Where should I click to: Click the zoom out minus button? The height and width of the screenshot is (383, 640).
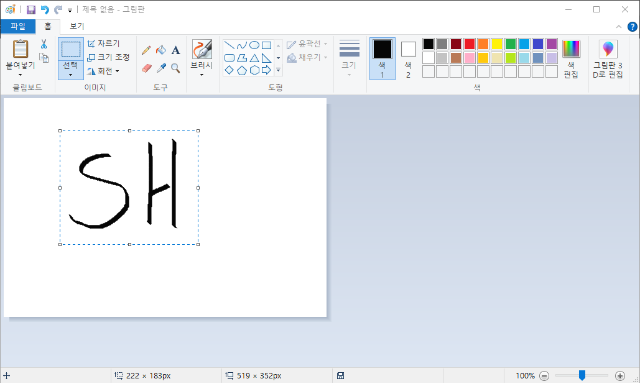(x=544, y=376)
